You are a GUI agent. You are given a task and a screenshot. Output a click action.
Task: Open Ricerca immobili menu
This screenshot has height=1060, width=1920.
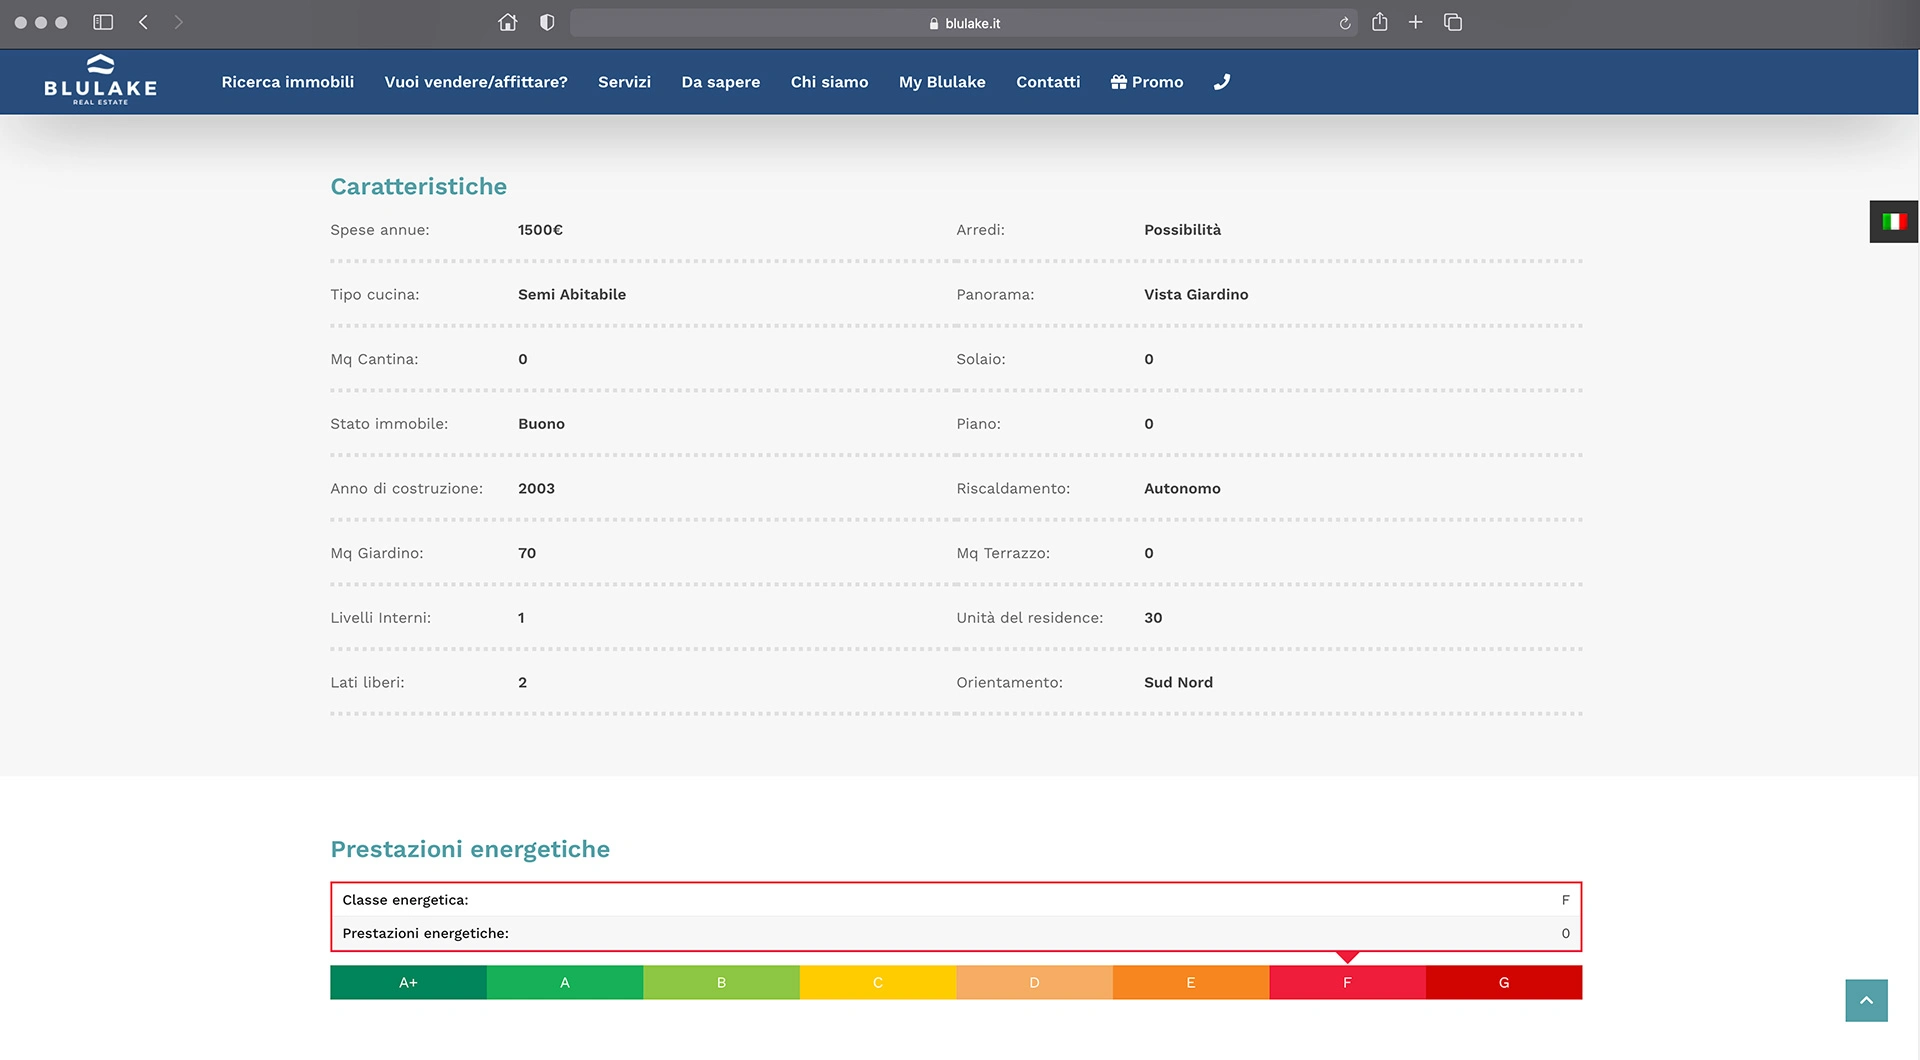click(288, 82)
